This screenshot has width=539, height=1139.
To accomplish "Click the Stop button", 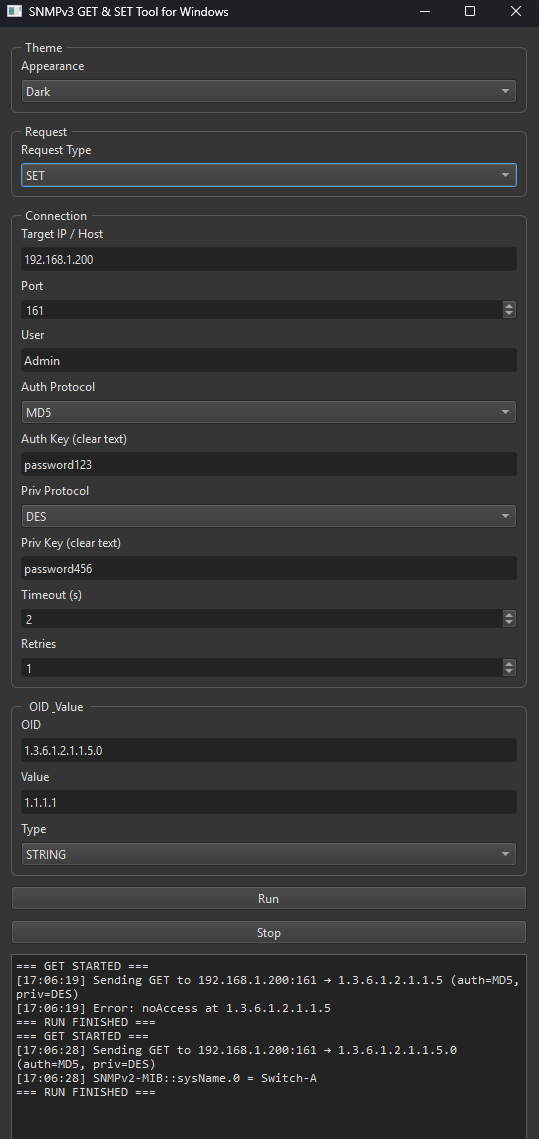I will pos(268,933).
